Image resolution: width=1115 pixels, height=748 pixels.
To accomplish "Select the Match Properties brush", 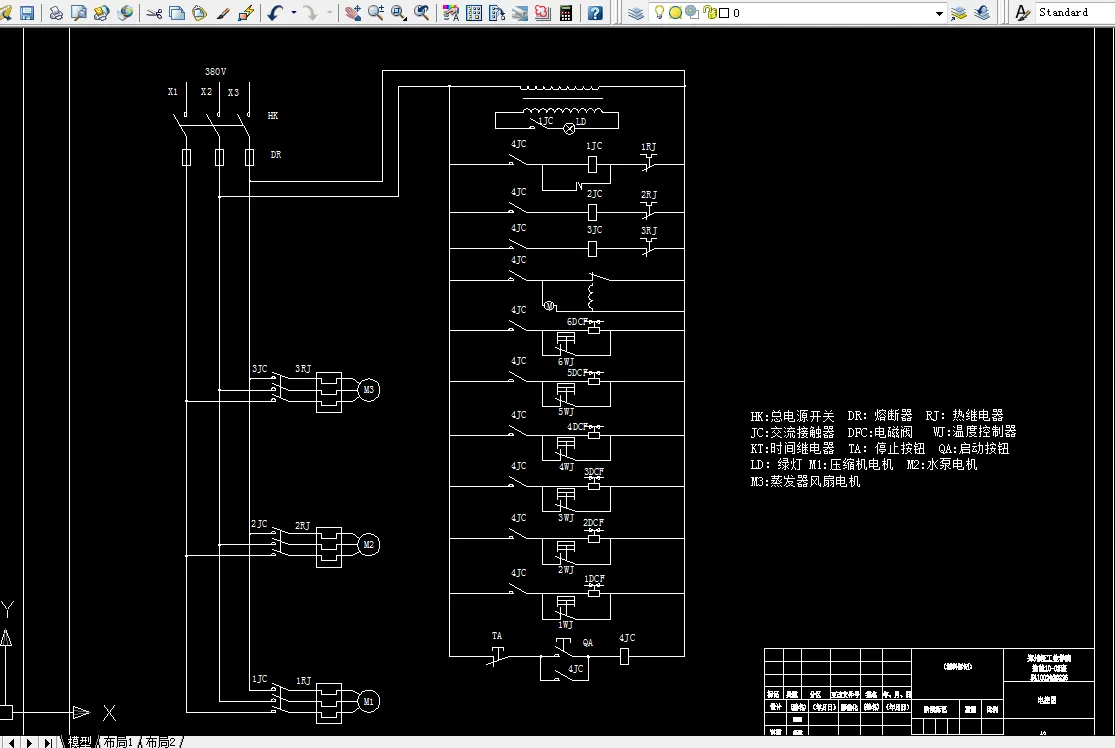I will 223,13.
